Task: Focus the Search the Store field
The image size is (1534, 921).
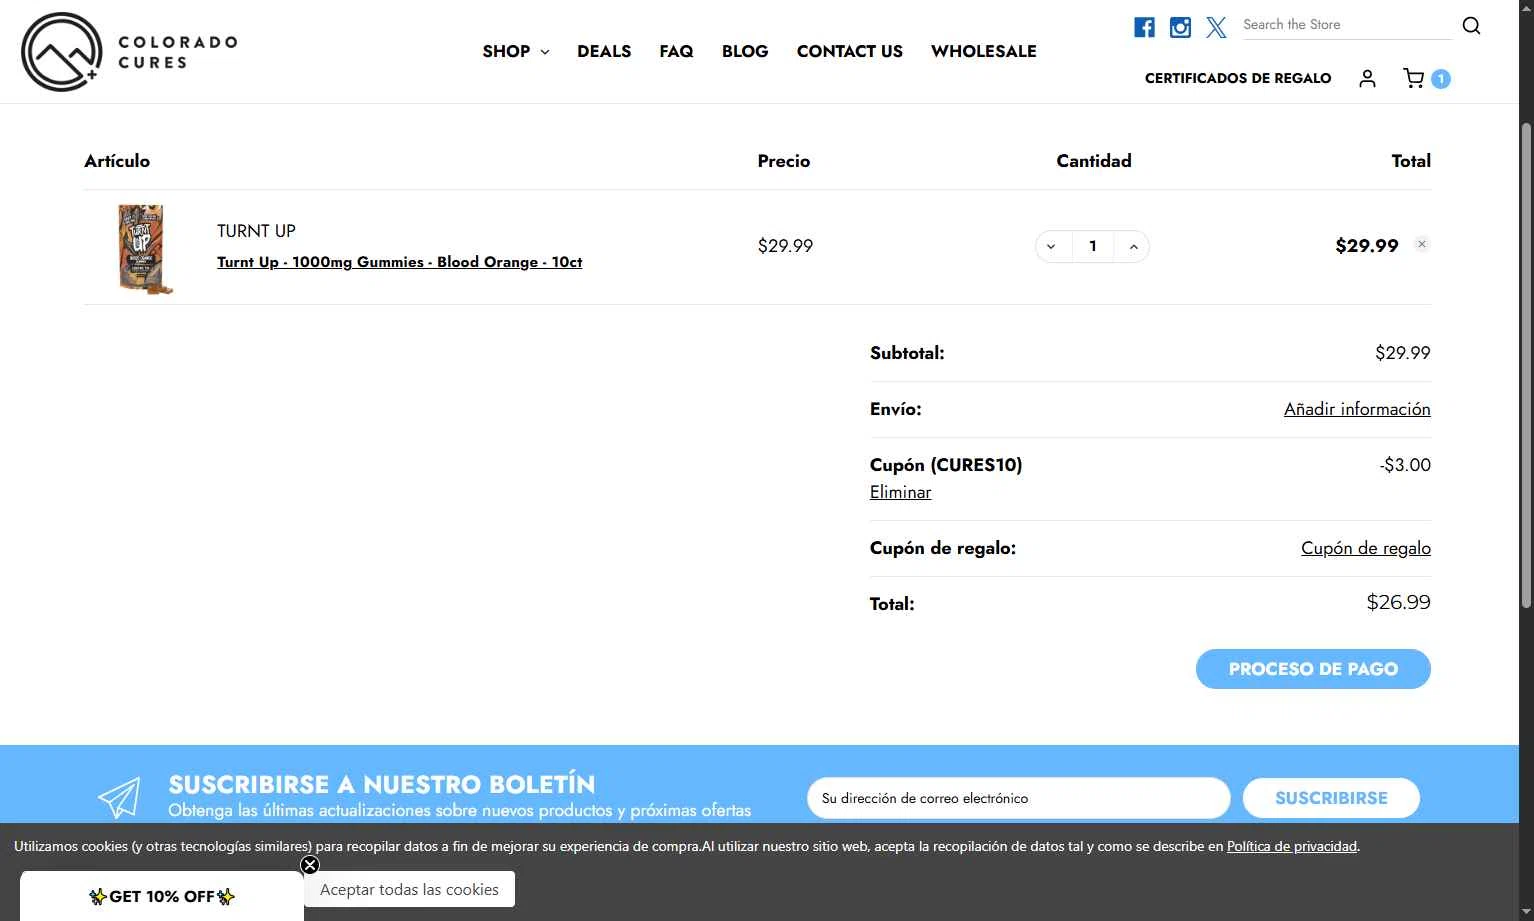Action: (x=1346, y=25)
